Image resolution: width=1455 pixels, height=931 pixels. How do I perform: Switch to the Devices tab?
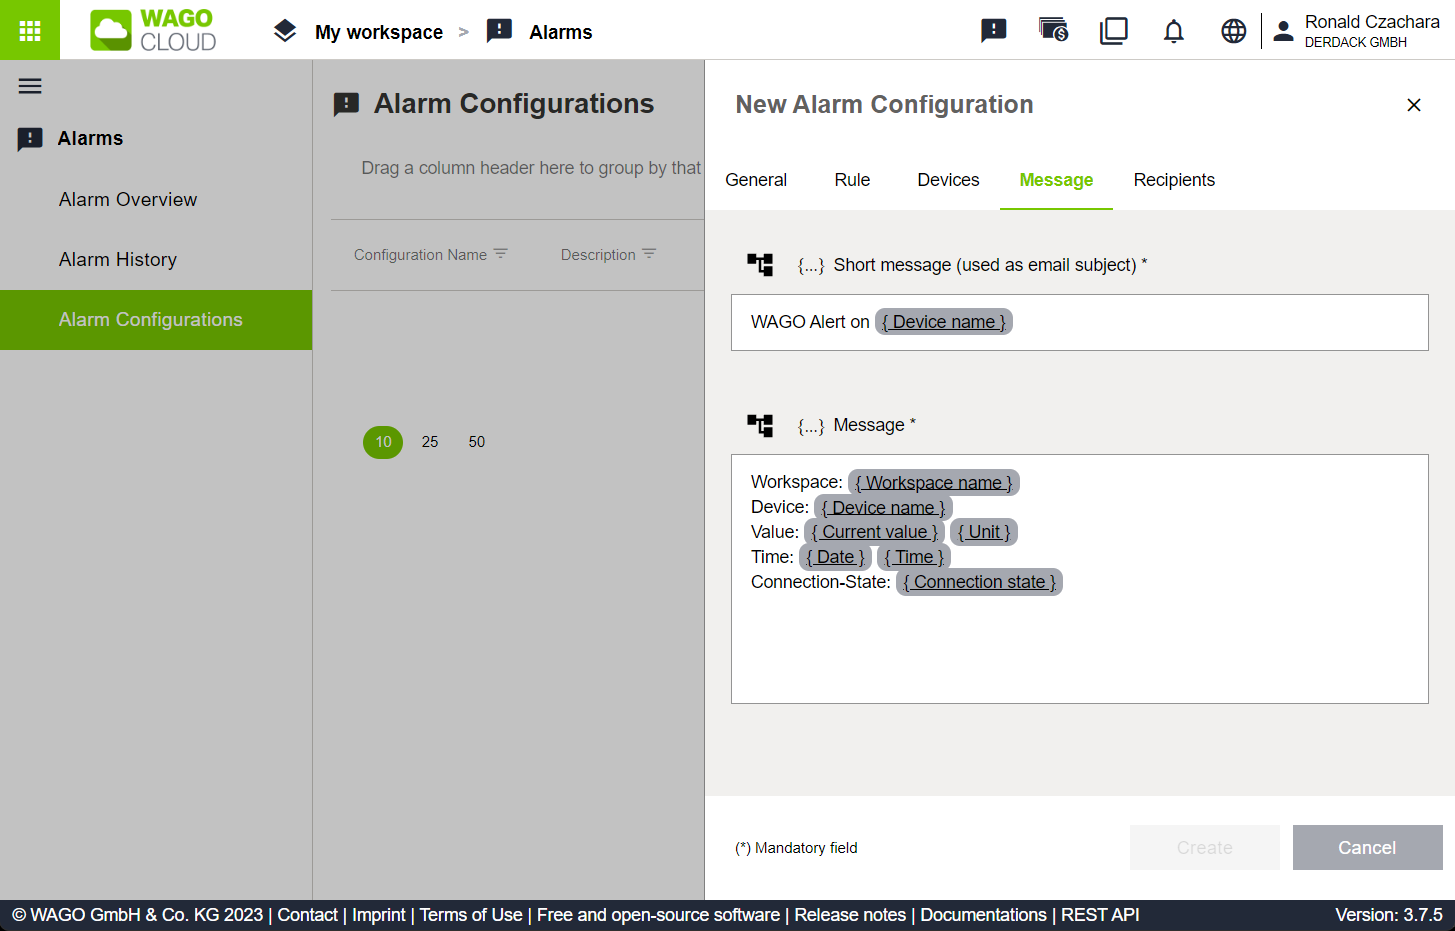[x=948, y=180]
